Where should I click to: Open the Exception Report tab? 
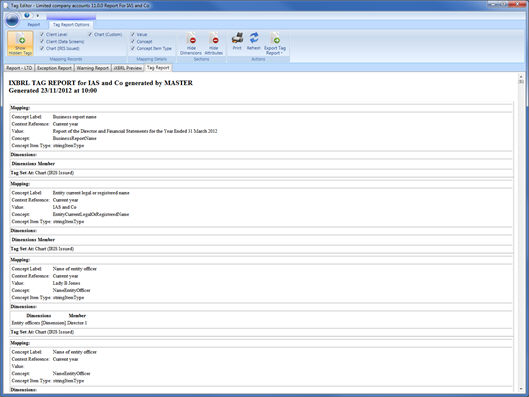[54, 68]
